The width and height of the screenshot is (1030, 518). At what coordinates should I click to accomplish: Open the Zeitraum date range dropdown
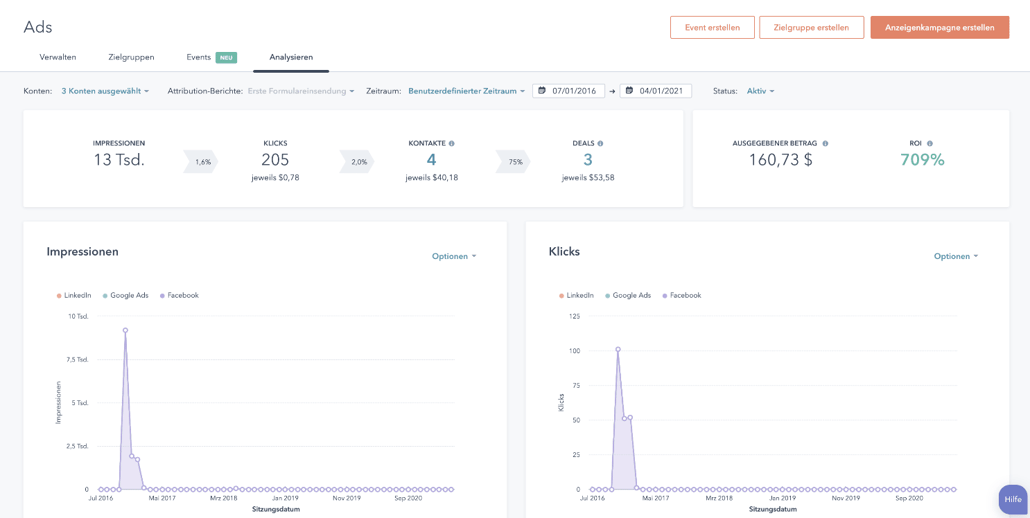point(466,91)
